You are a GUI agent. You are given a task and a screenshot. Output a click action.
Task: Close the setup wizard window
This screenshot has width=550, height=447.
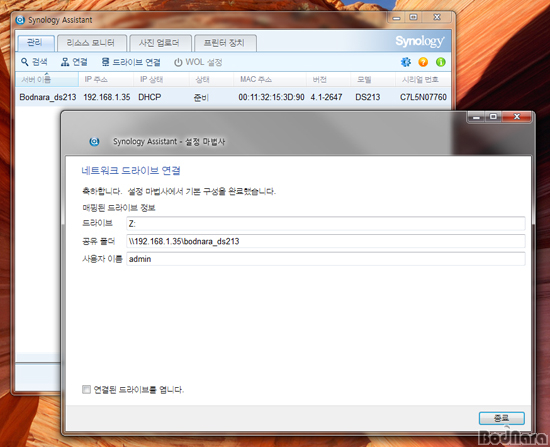[x=517, y=117]
